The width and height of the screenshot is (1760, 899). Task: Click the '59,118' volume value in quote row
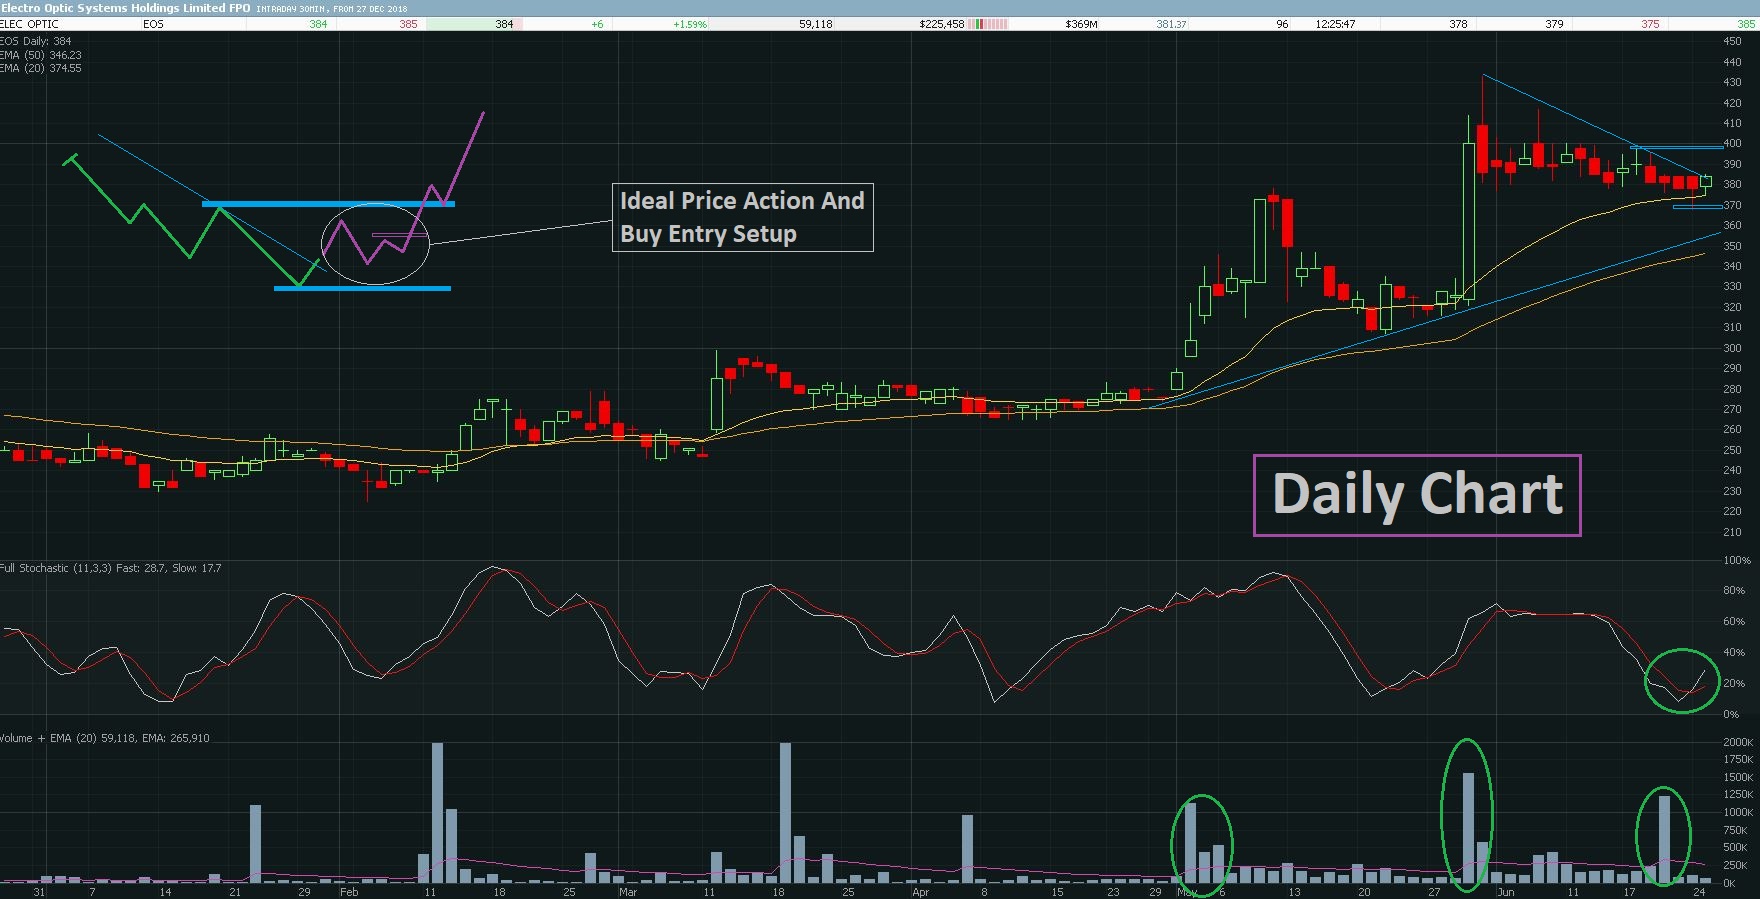click(815, 24)
